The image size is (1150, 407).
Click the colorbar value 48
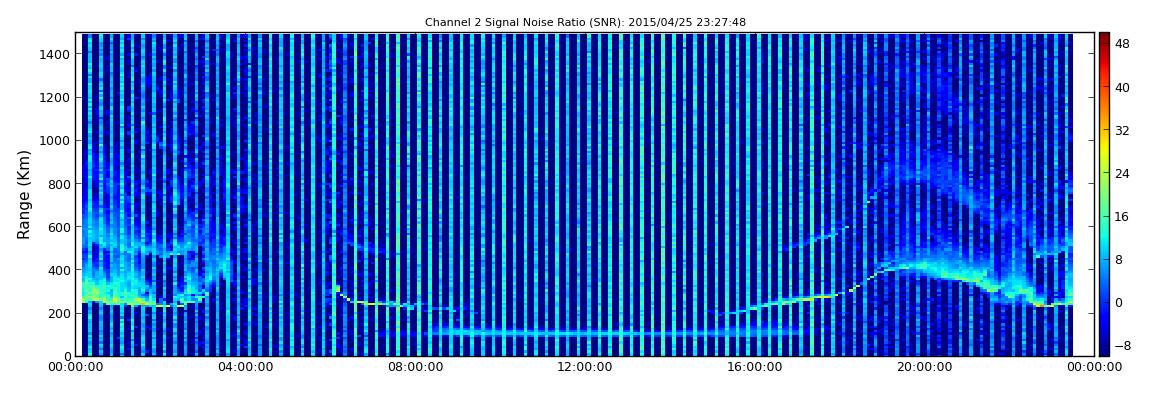pyautogui.click(x=1122, y=45)
